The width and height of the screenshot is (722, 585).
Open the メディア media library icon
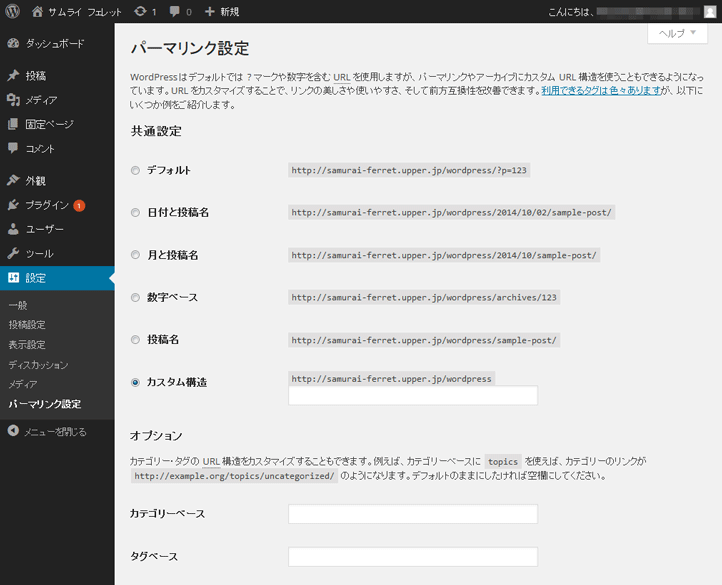[13, 100]
